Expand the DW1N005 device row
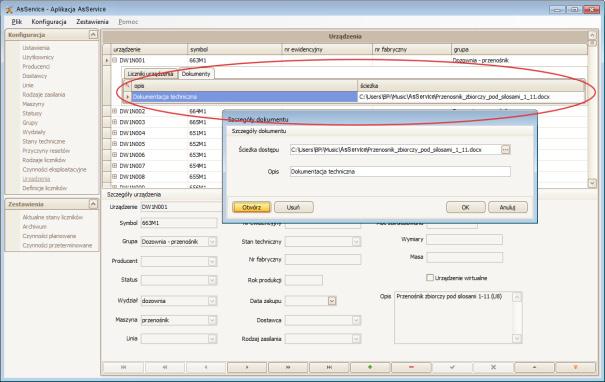The image size is (605, 382). (x=115, y=144)
